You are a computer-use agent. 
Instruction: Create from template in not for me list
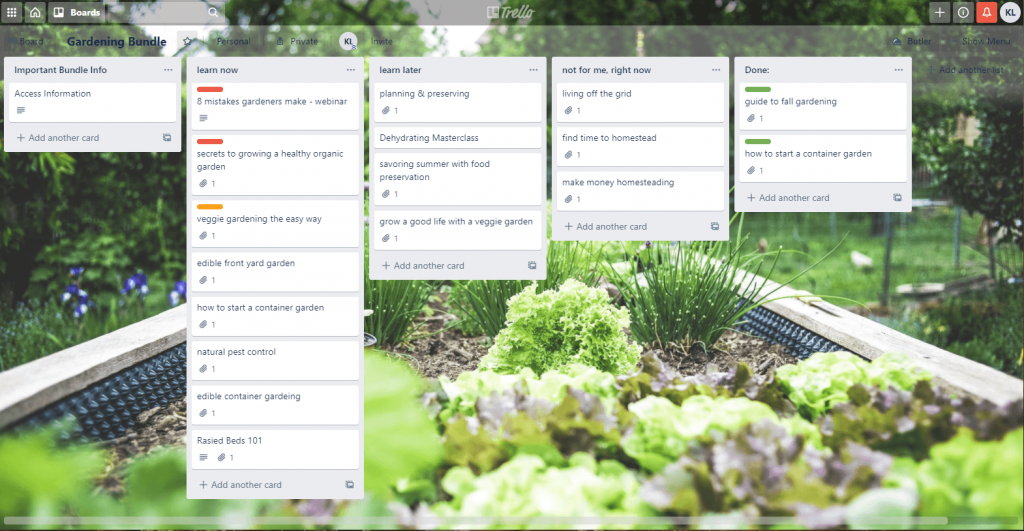pos(715,227)
